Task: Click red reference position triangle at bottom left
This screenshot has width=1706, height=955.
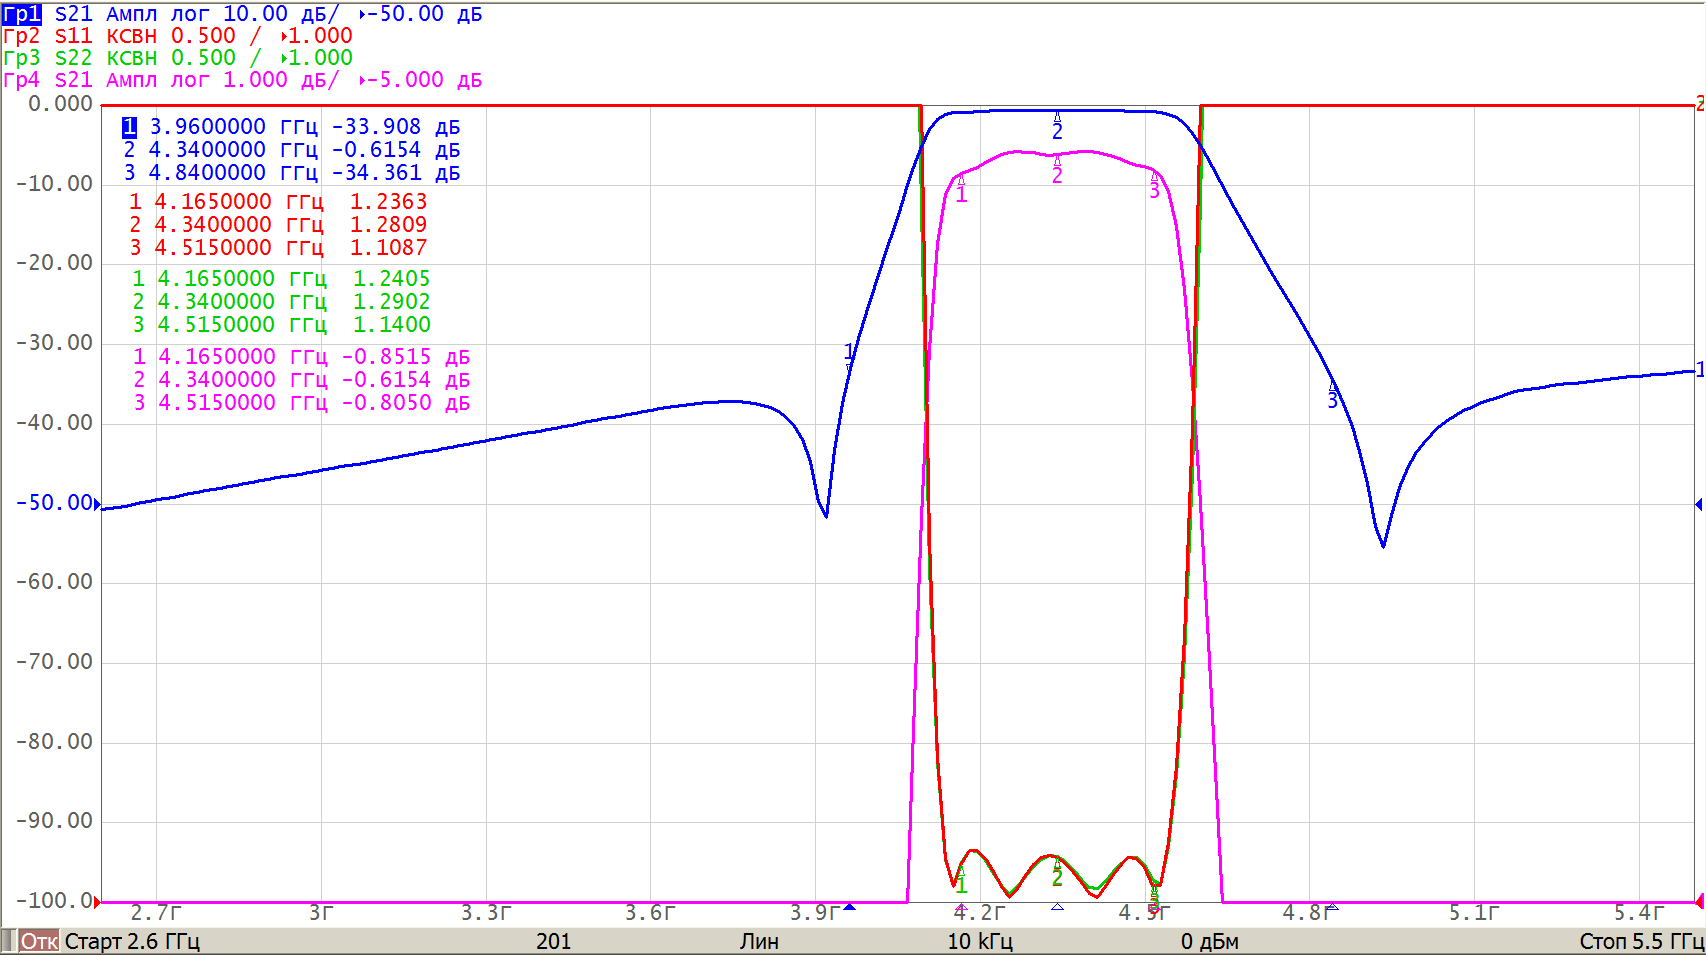Action: [x=97, y=902]
